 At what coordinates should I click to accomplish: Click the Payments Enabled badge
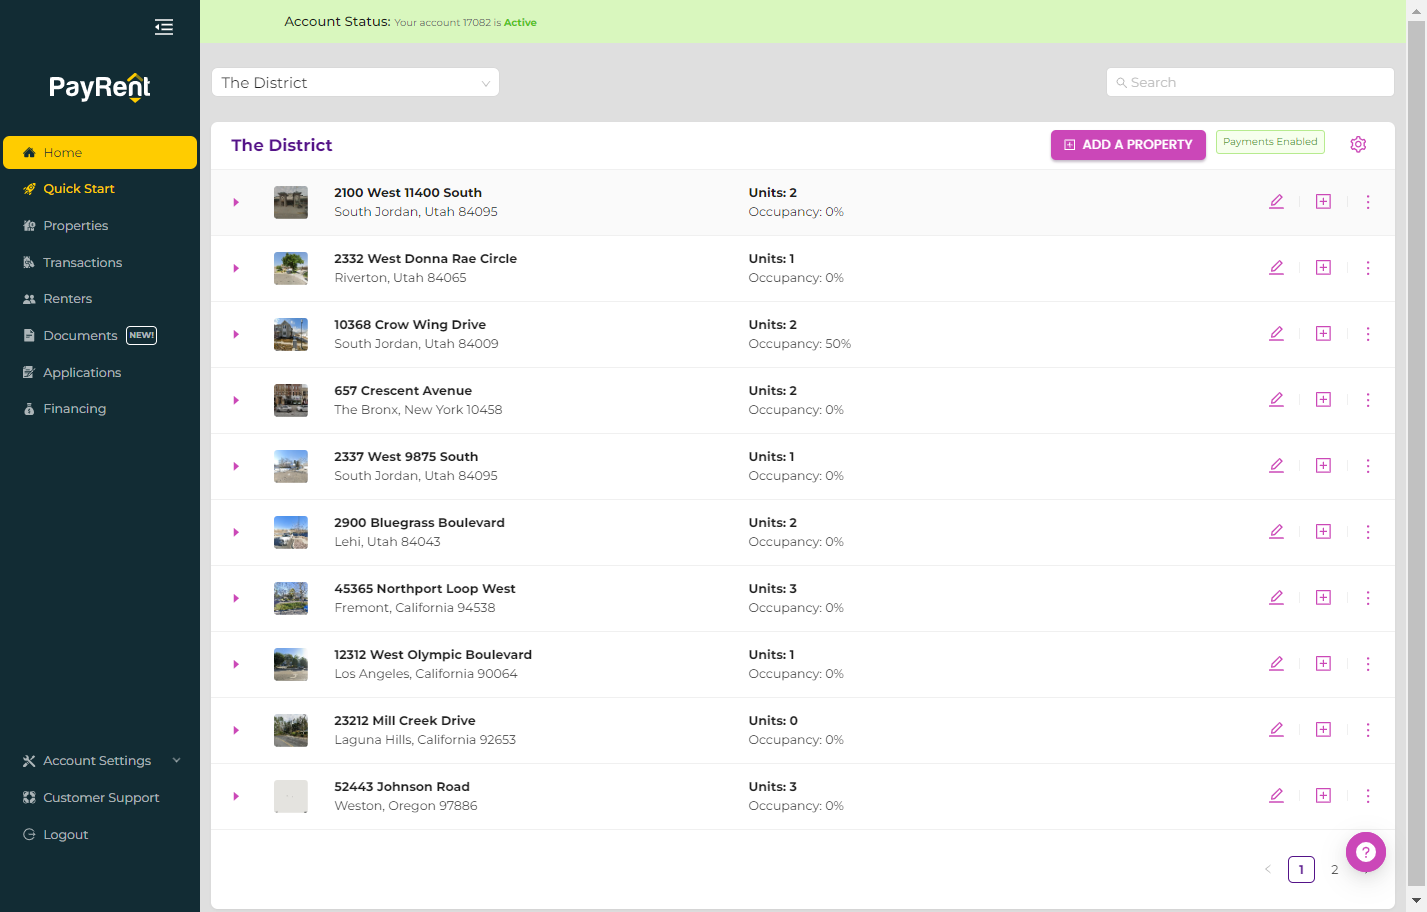1270,142
